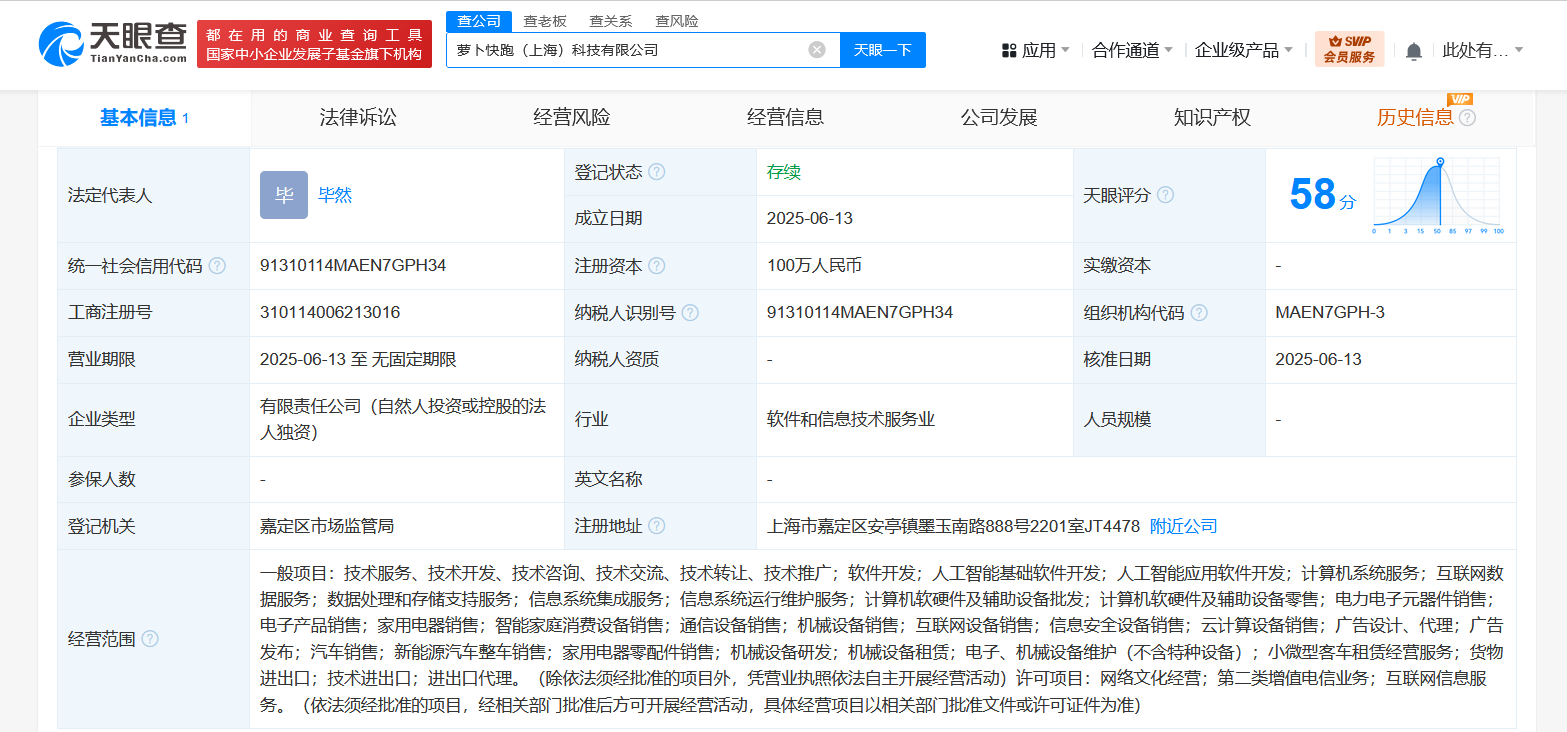Click the company name search input field
Screen dimensions: 1567x732
tap(625, 50)
